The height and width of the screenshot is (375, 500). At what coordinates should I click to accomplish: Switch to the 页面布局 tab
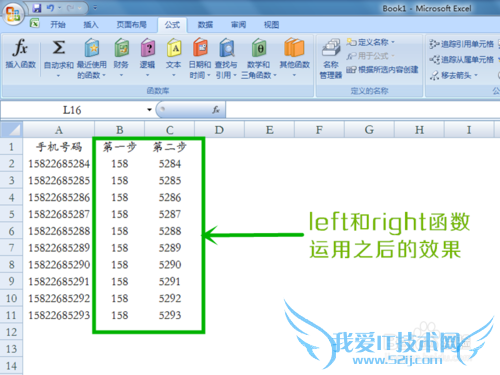tap(131, 25)
